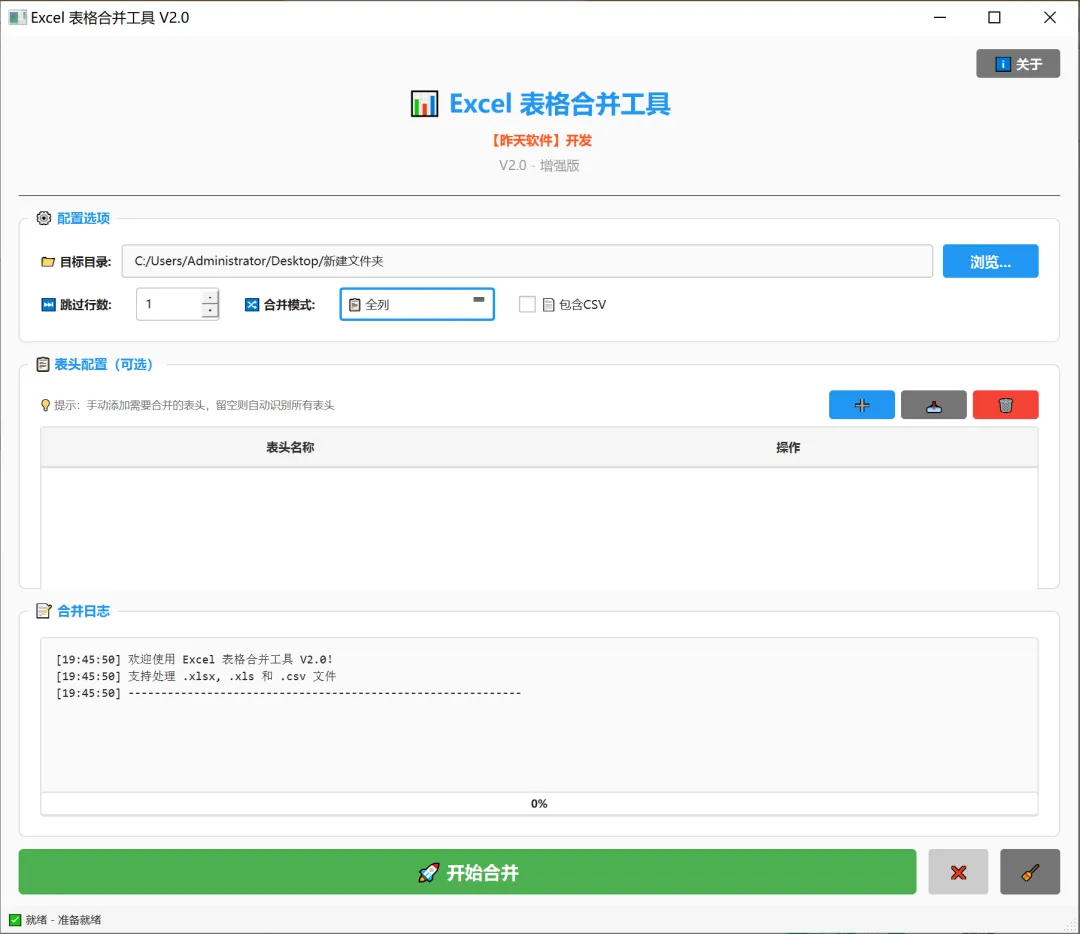Image resolution: width=1080 pixels, height=934 pixels.
Task: Click the 【昨天软件】开发 text
Action: [540, 141]
